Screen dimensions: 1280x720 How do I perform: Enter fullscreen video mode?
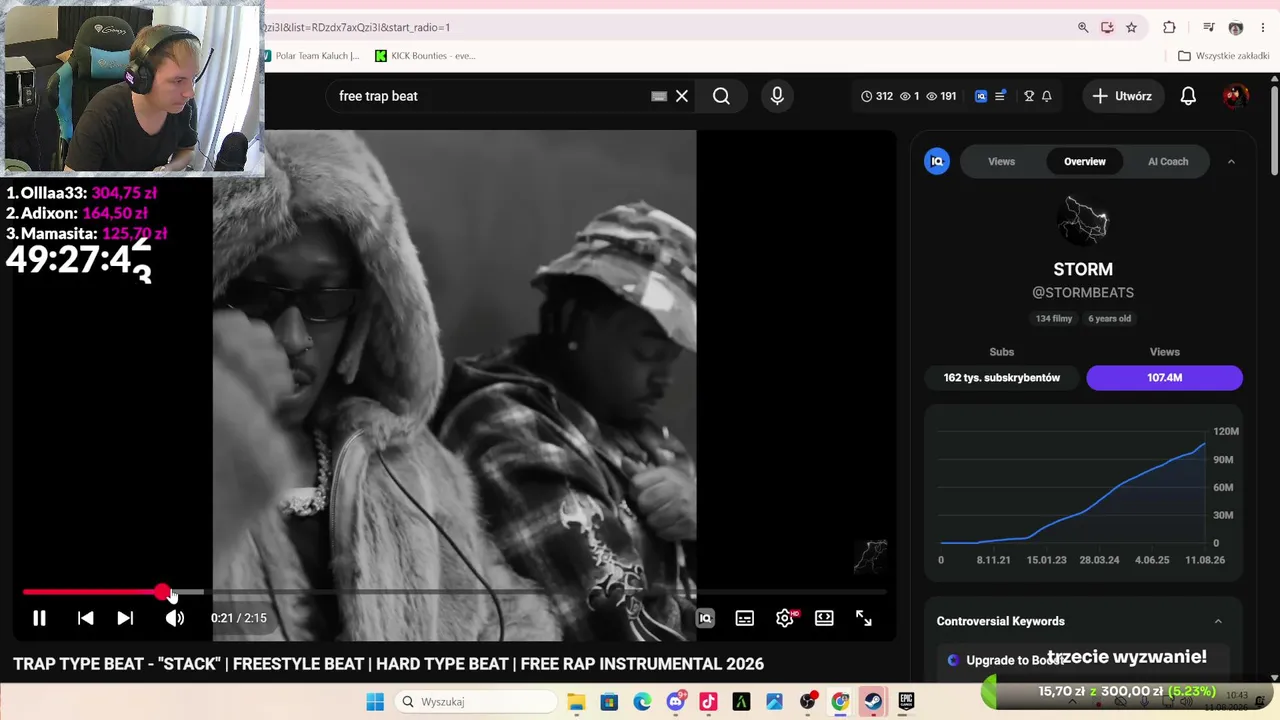[x=864, y=618]
